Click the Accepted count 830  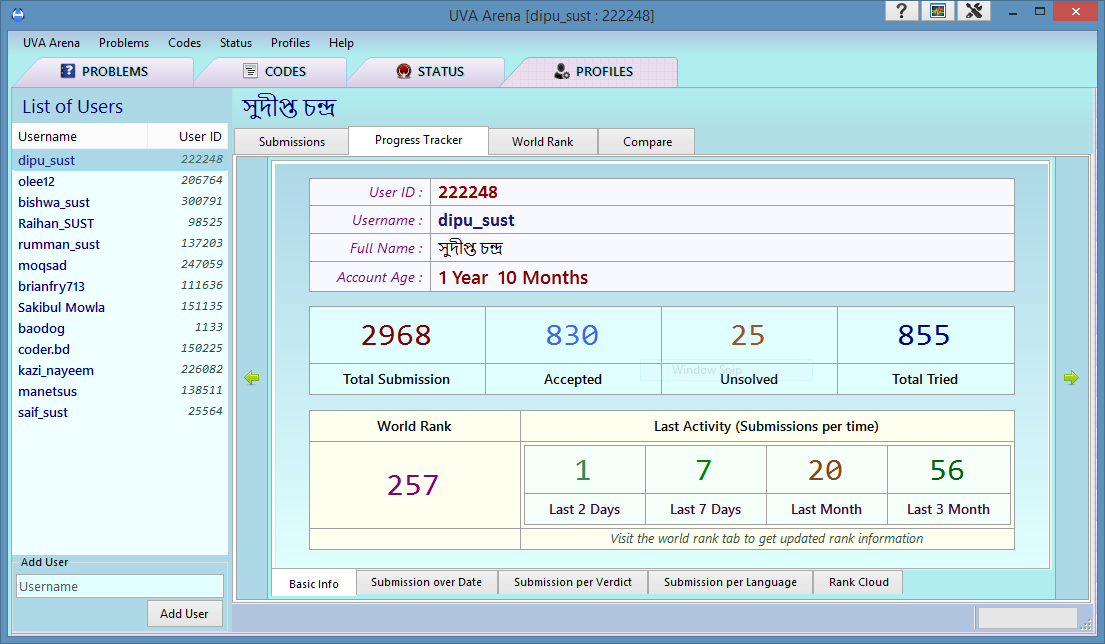coord(572,335)
